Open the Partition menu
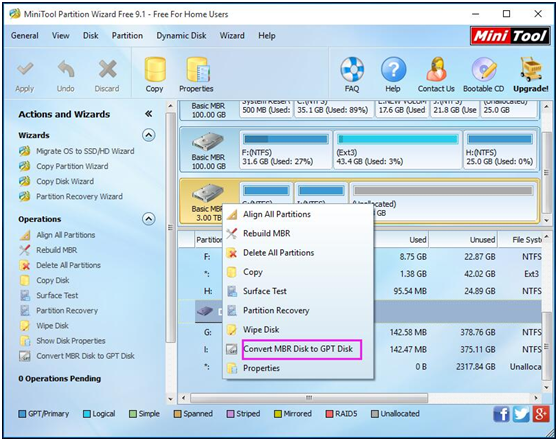The image size is (558, 441). click(x=127, y=36)
